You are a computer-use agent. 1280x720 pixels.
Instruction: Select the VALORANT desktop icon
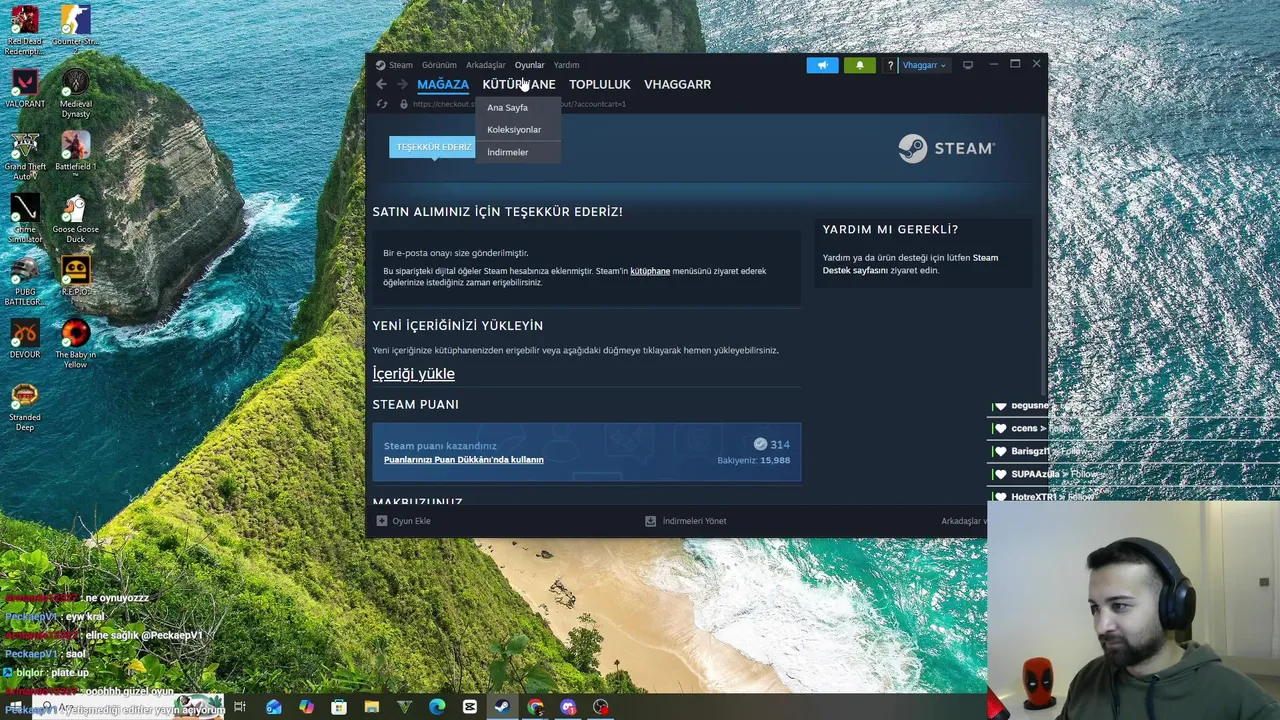(x=24, y=89)
